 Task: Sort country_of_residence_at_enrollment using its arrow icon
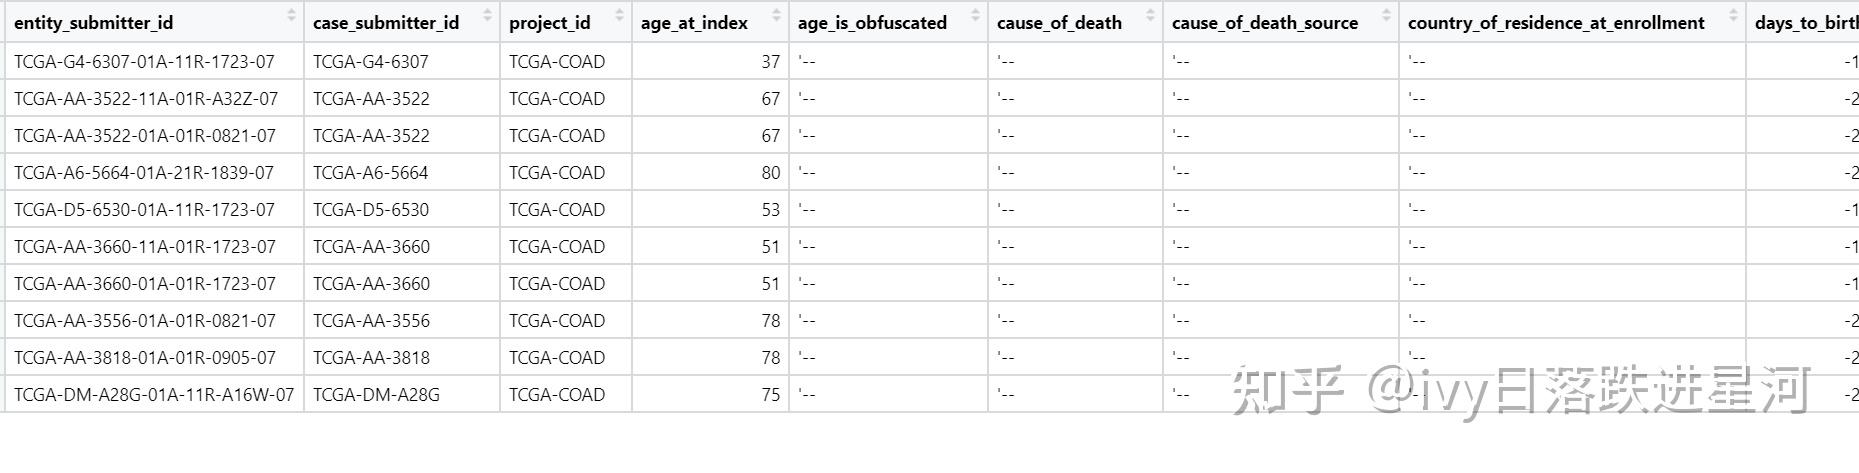1733,16
